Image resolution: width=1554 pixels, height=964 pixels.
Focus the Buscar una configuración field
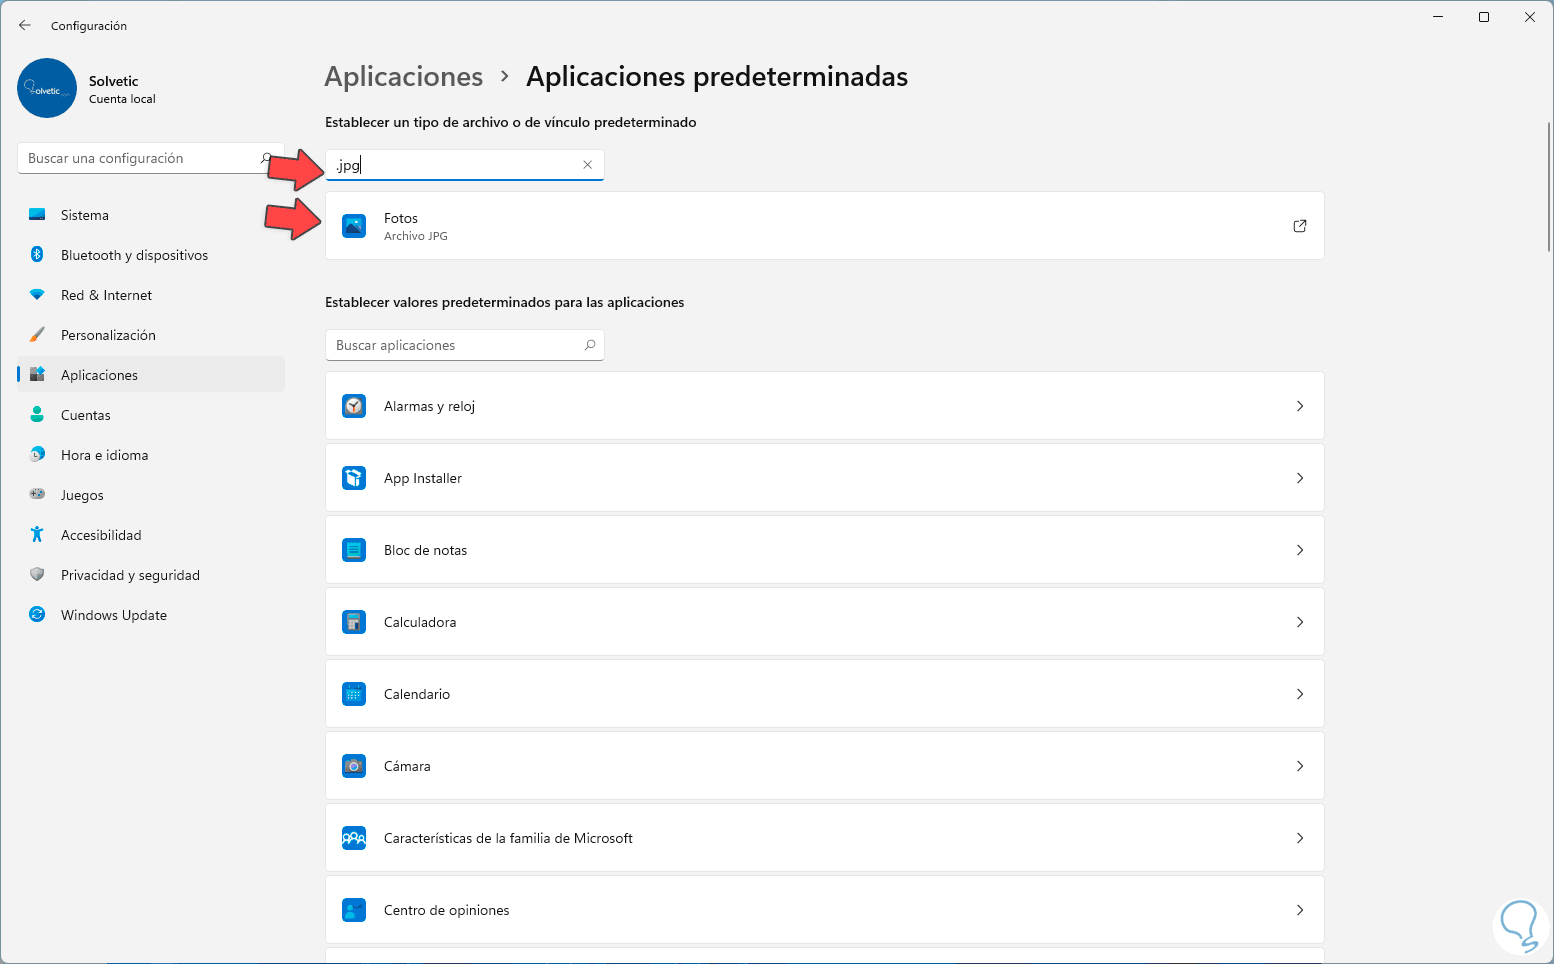(140, 158)
